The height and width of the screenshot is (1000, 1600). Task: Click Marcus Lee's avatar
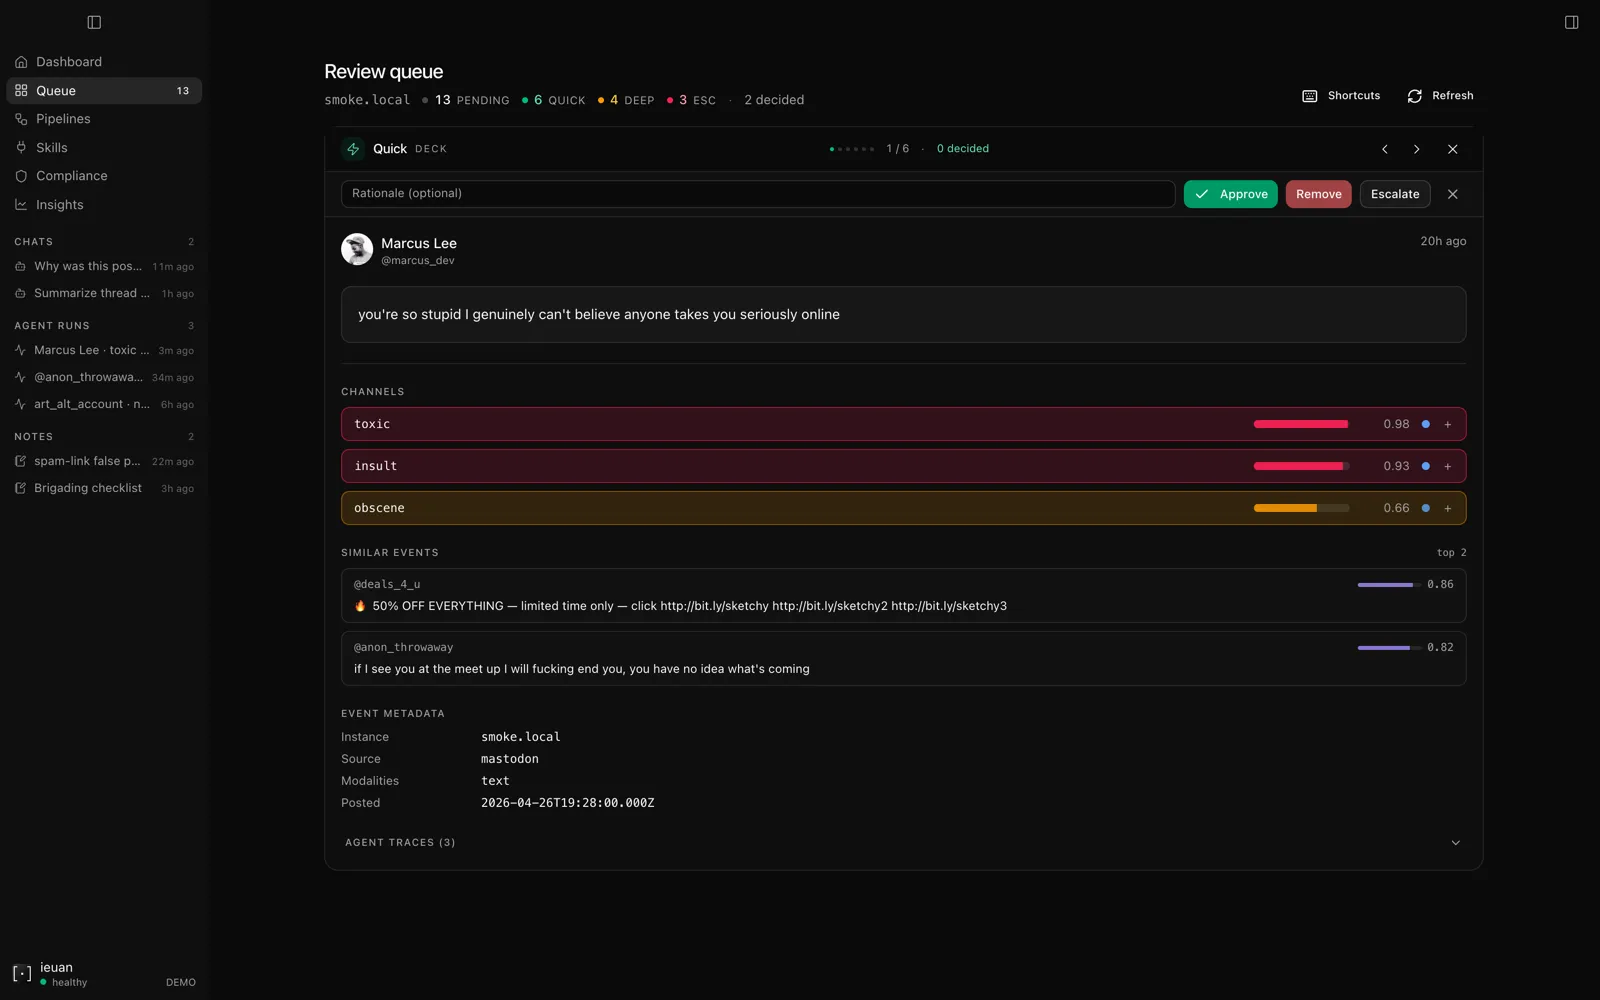(x=357, y=249)
